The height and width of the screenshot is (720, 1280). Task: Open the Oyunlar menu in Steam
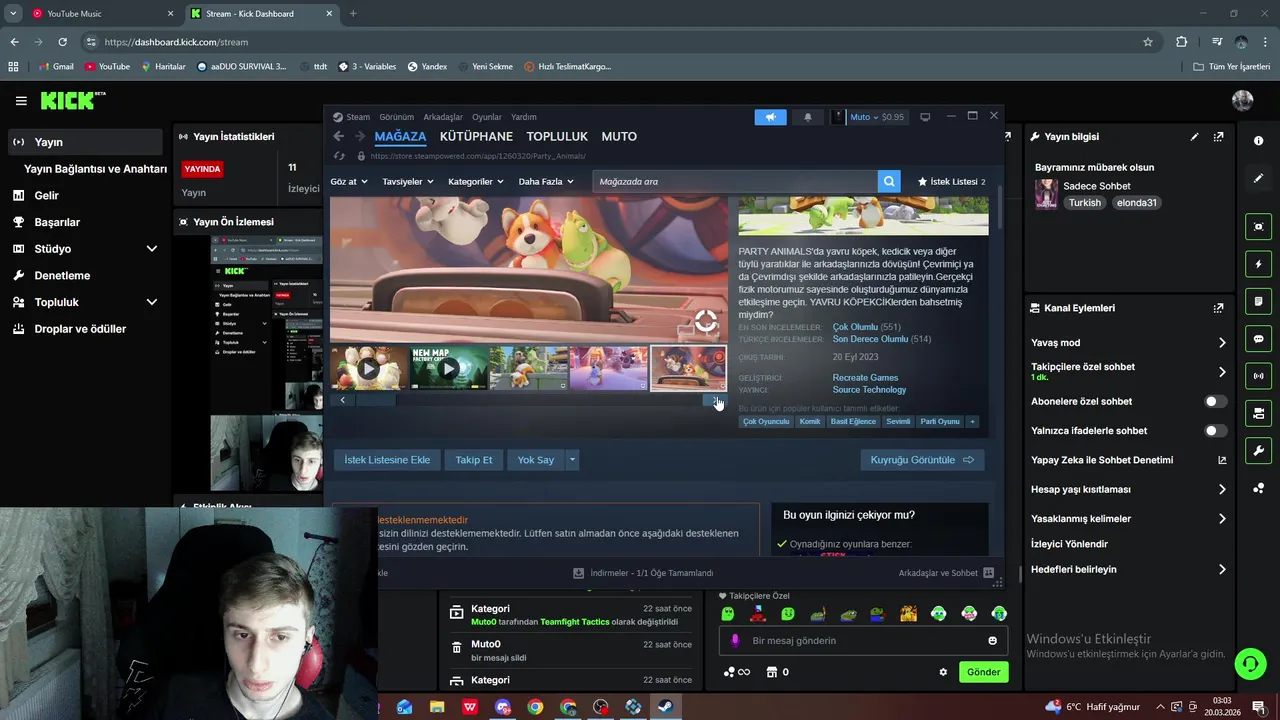pos(487,117)
